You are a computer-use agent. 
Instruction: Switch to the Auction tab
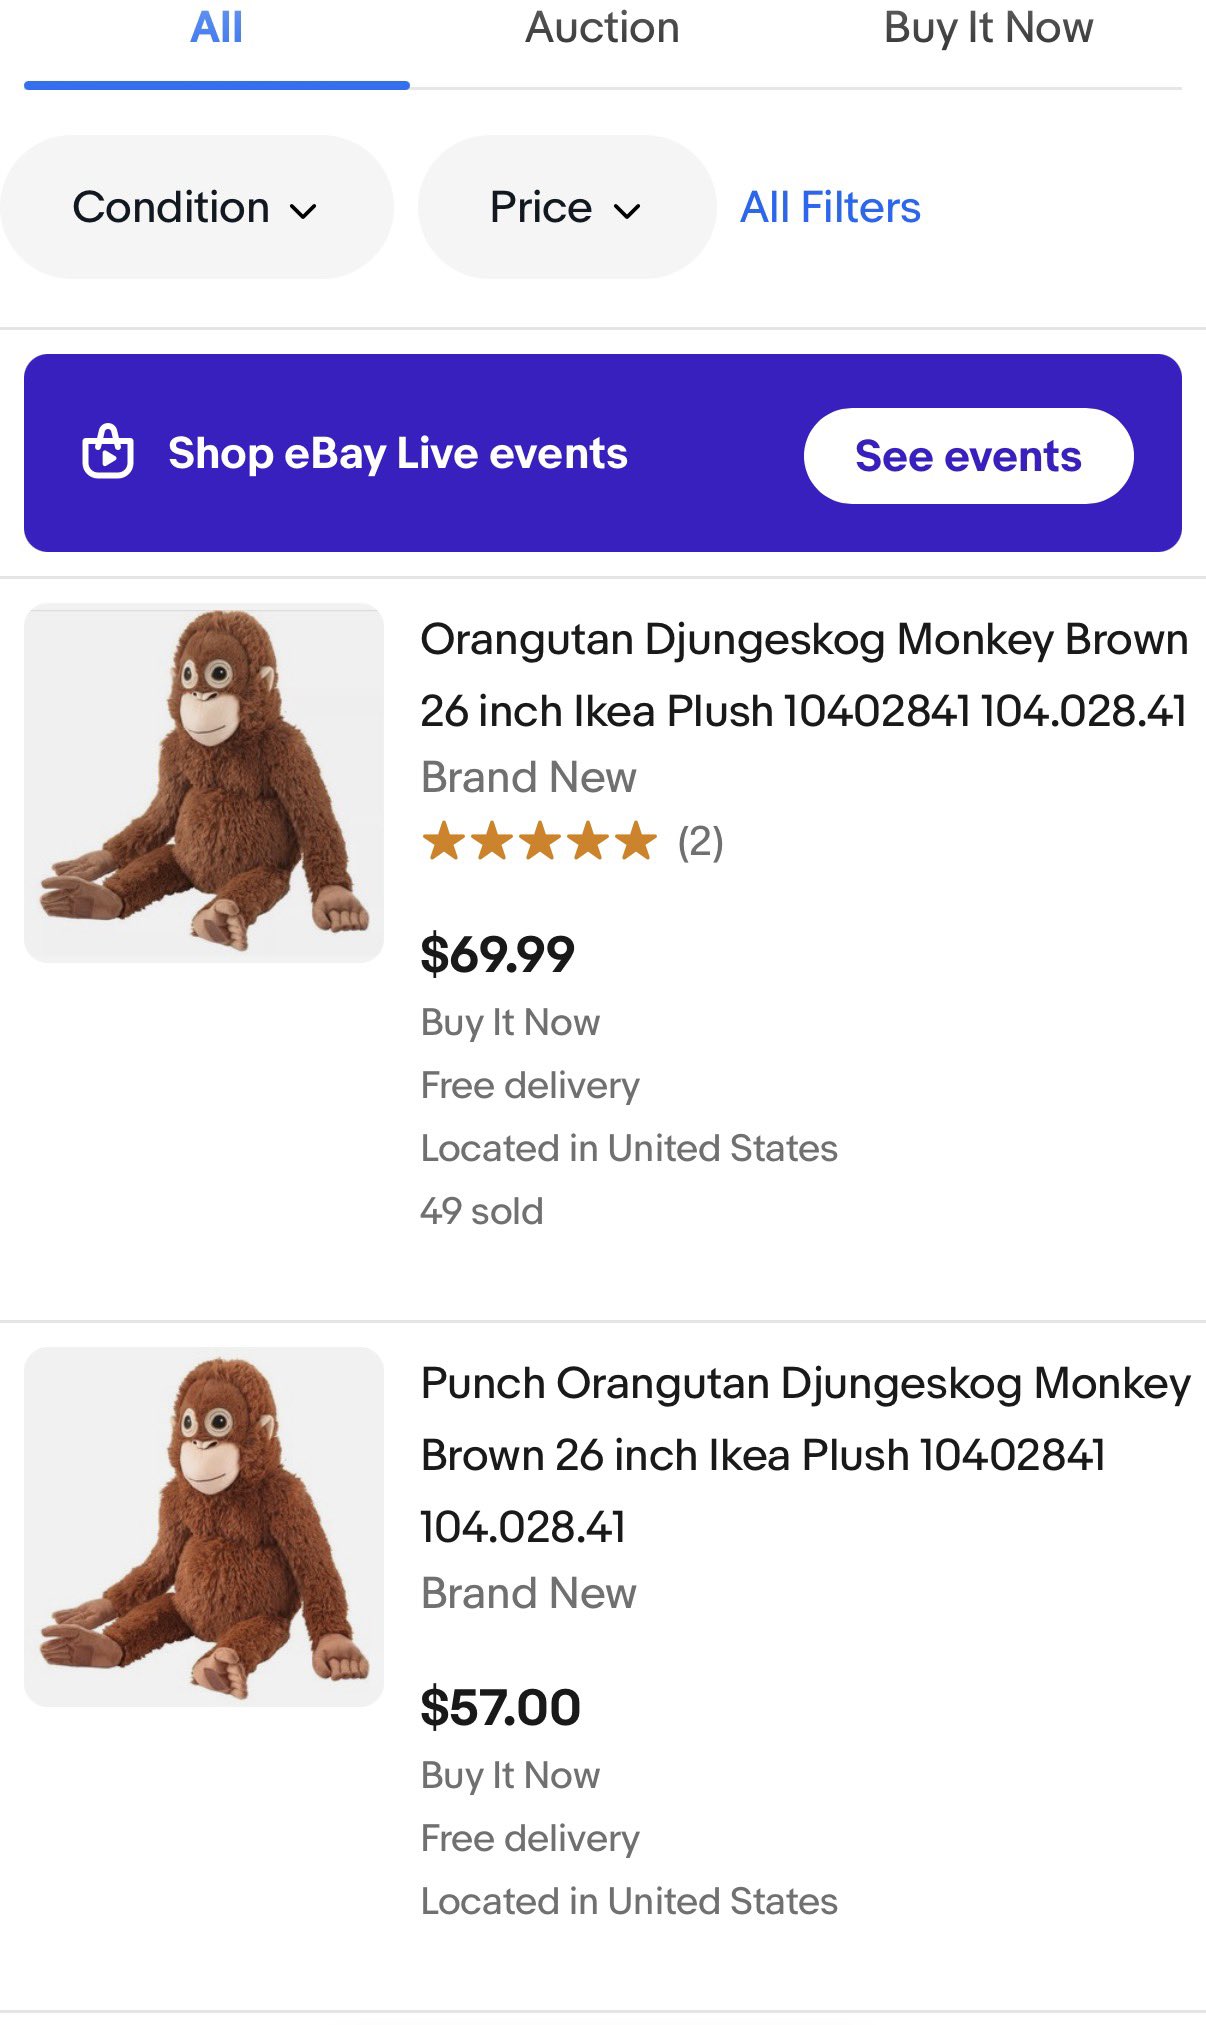coord(602,30)
